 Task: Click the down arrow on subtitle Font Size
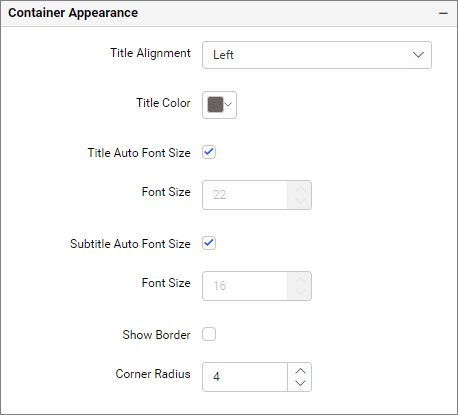tap(300, 292)
